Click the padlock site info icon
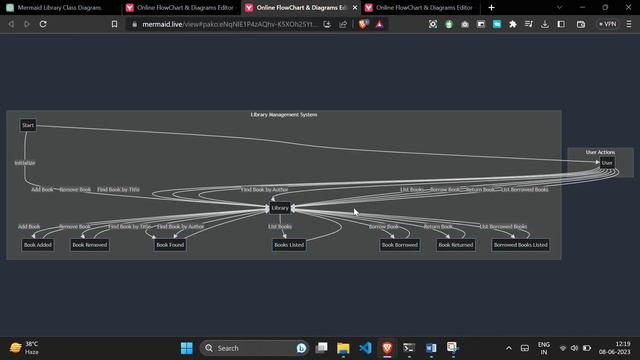 pyautogui.click(x=135, y=24)
